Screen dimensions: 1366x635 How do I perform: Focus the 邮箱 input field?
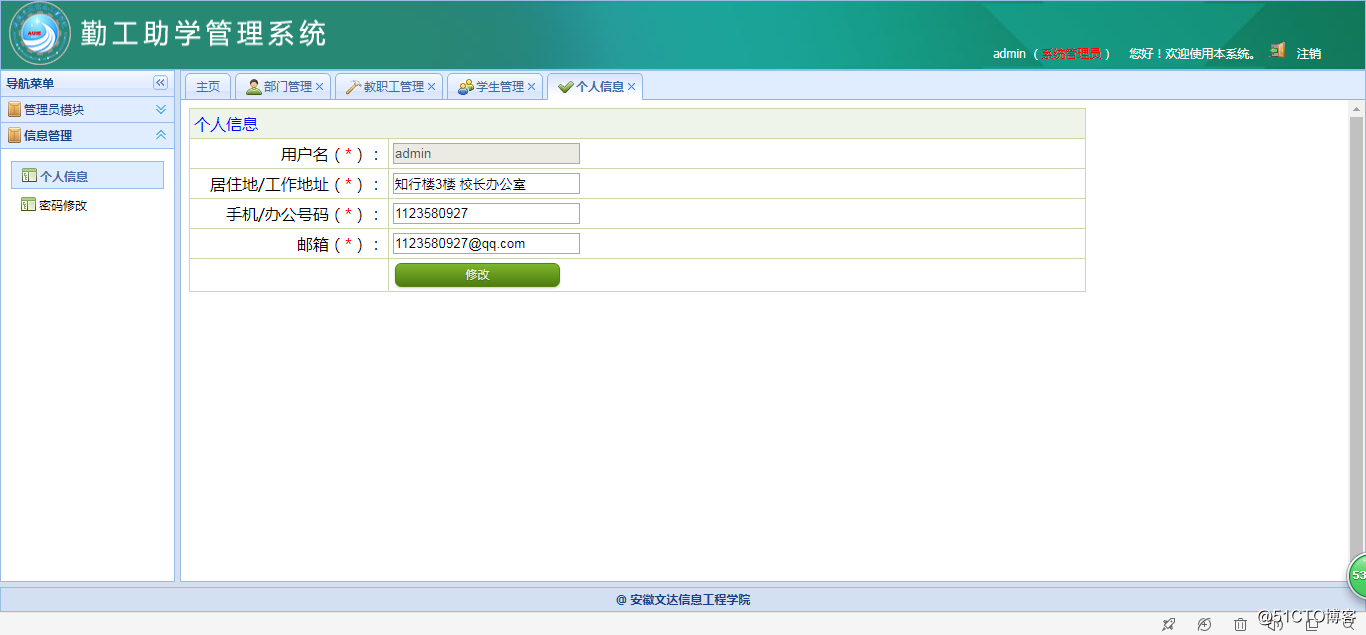(x=486, y=244)
